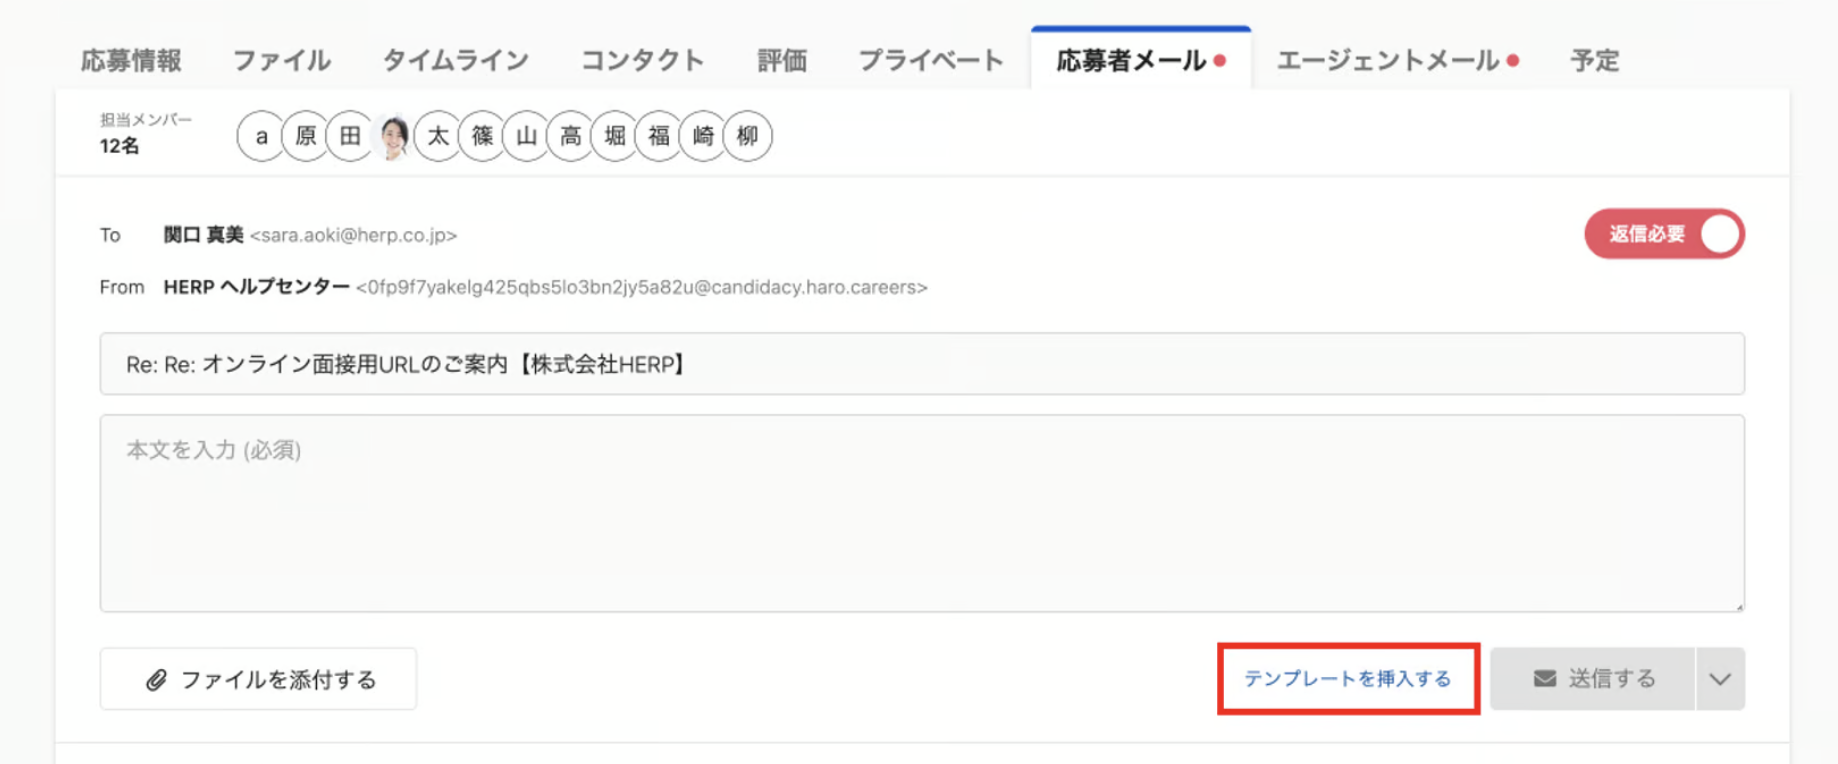Open the エージェントメール tab
1838x764 pixels.
click(x=1388, y=61)
